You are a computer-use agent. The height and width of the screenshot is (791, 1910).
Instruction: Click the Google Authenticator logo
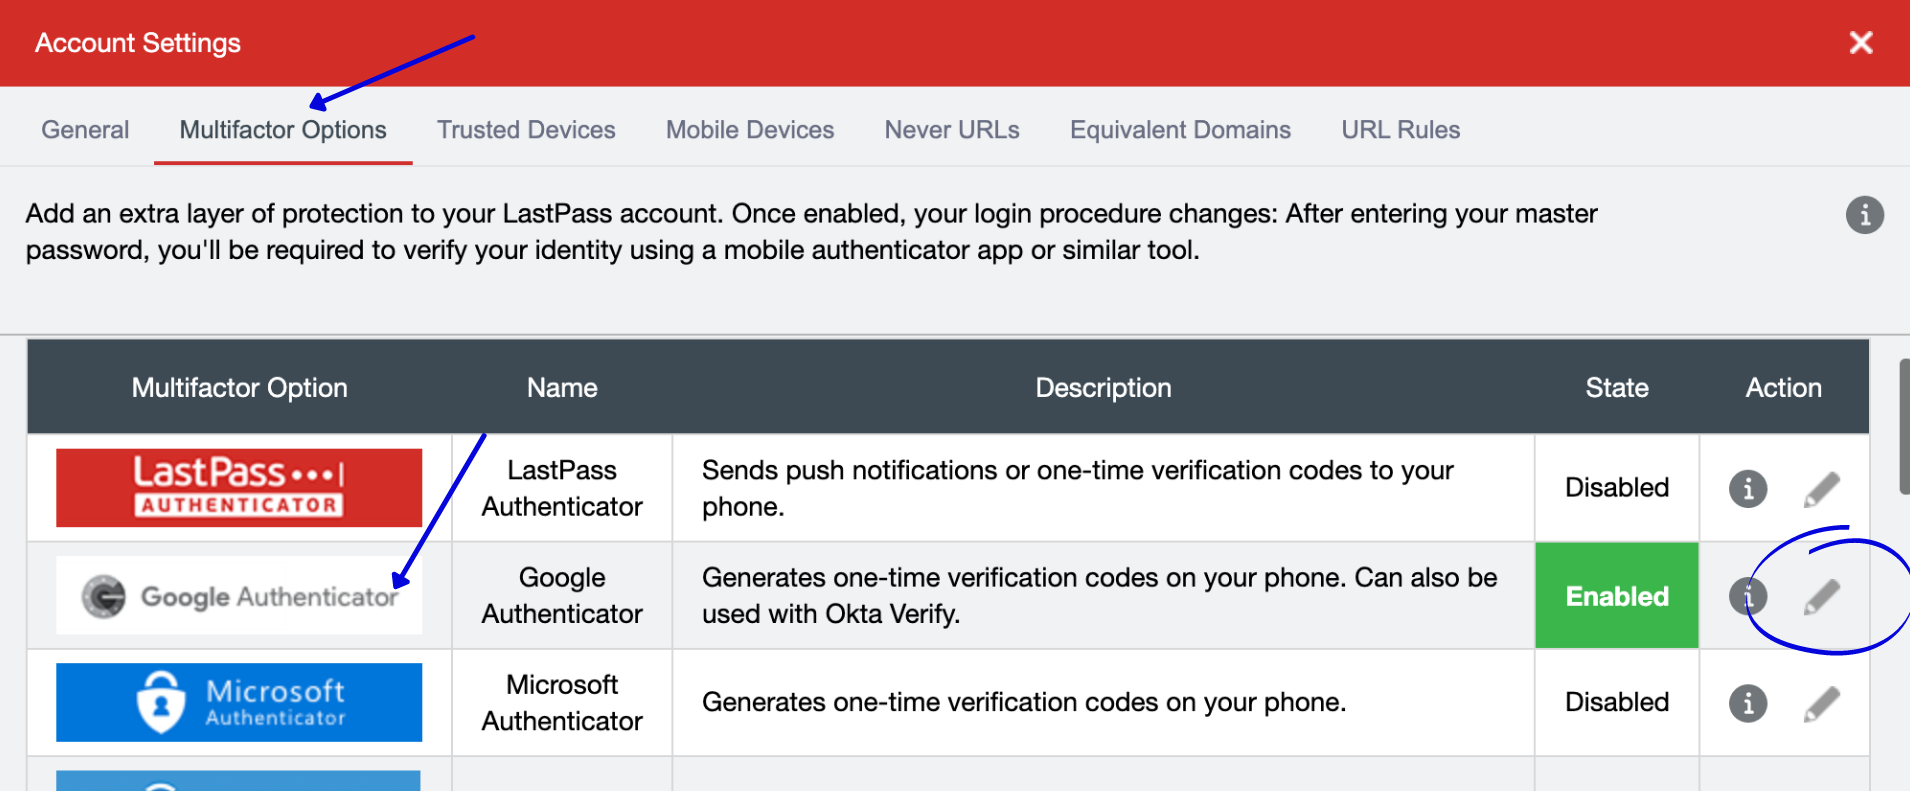[239, 596]
